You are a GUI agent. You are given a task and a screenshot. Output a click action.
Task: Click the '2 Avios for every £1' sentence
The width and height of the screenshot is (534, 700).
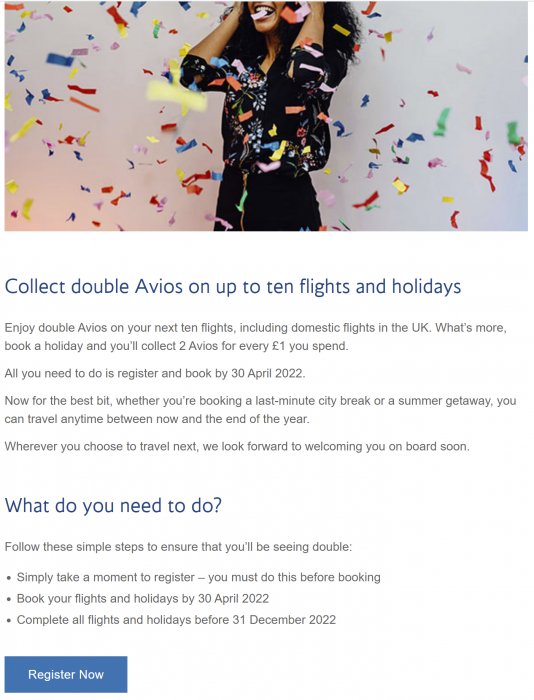176,346
